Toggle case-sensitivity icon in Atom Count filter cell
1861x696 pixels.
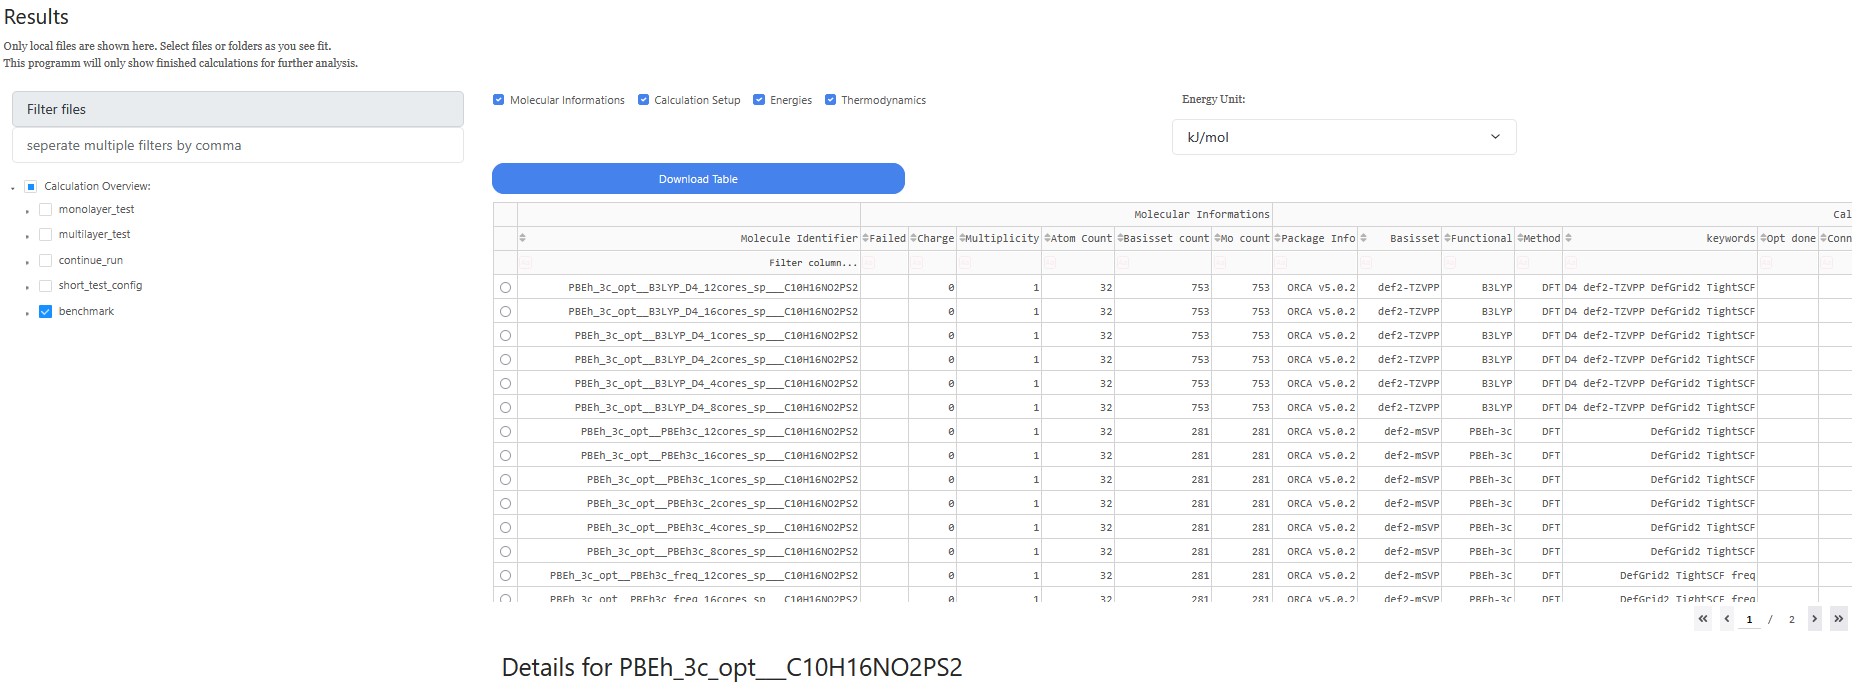click(x=1050, y=262)
